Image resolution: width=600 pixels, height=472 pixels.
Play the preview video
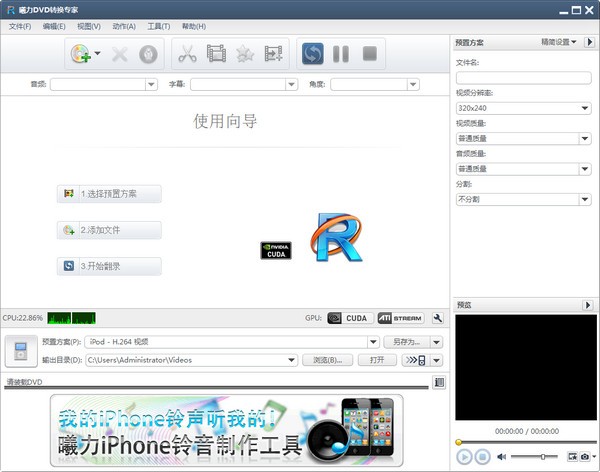[x=464, y=457]
